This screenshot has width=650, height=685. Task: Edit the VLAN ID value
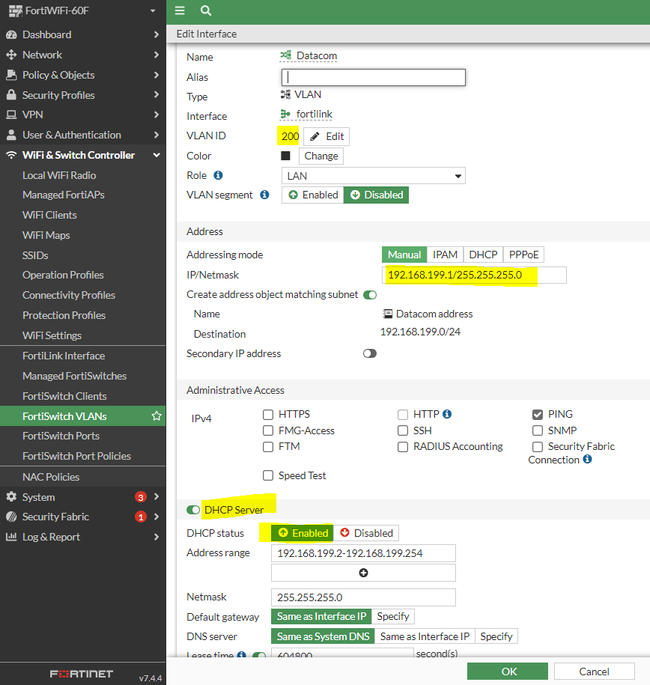coord(326,136)
